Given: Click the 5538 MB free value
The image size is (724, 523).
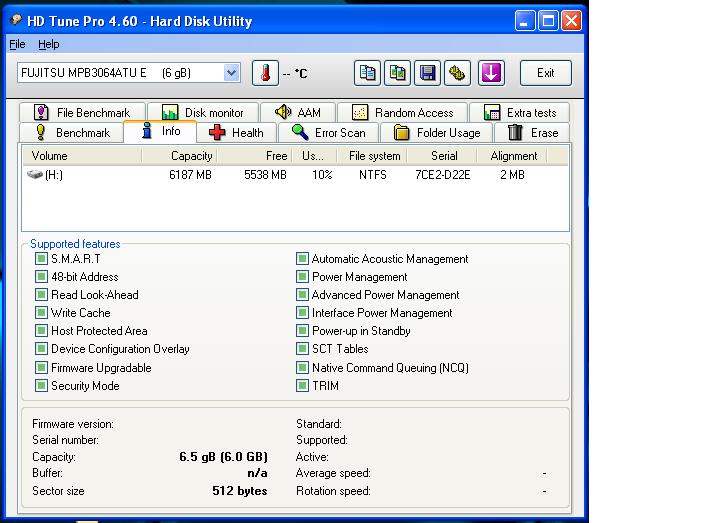Looking at the screenshot, I should [x=265, y=174].
